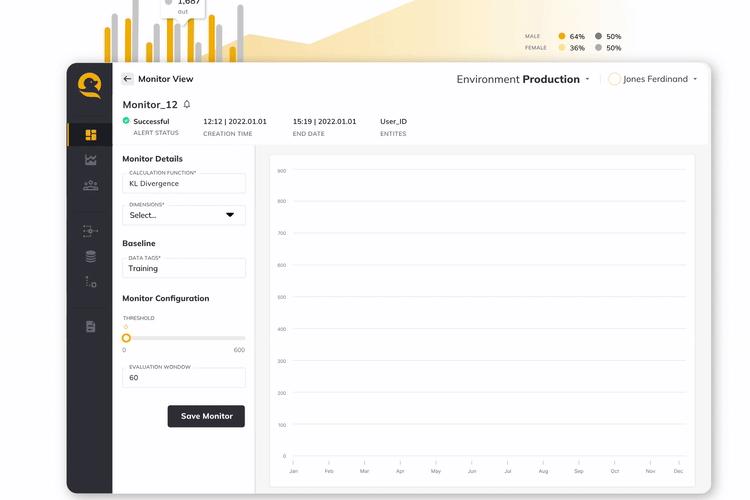Click the Monitor Configuration heading

click(x=165, y=299)
